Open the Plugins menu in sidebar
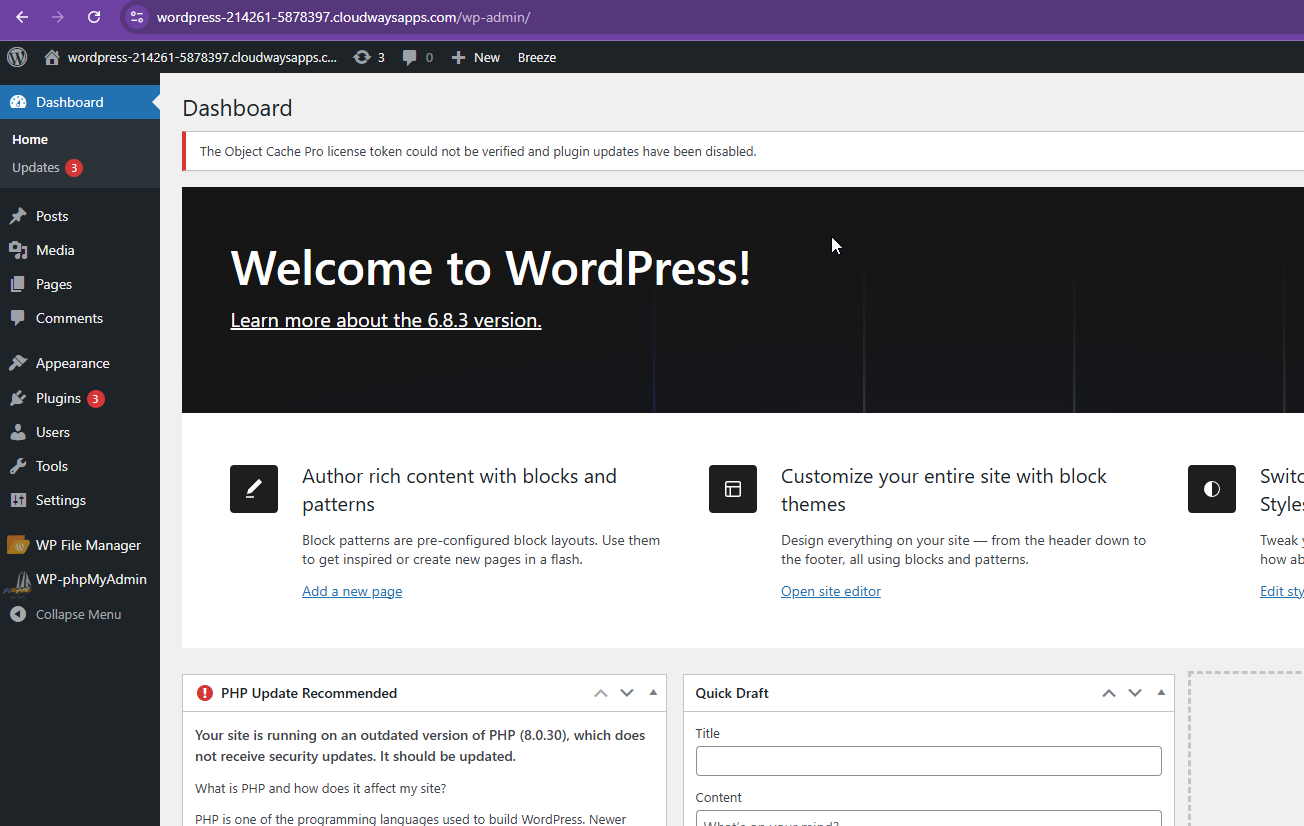The image size is (1304, 826). (x=58, y=398)
